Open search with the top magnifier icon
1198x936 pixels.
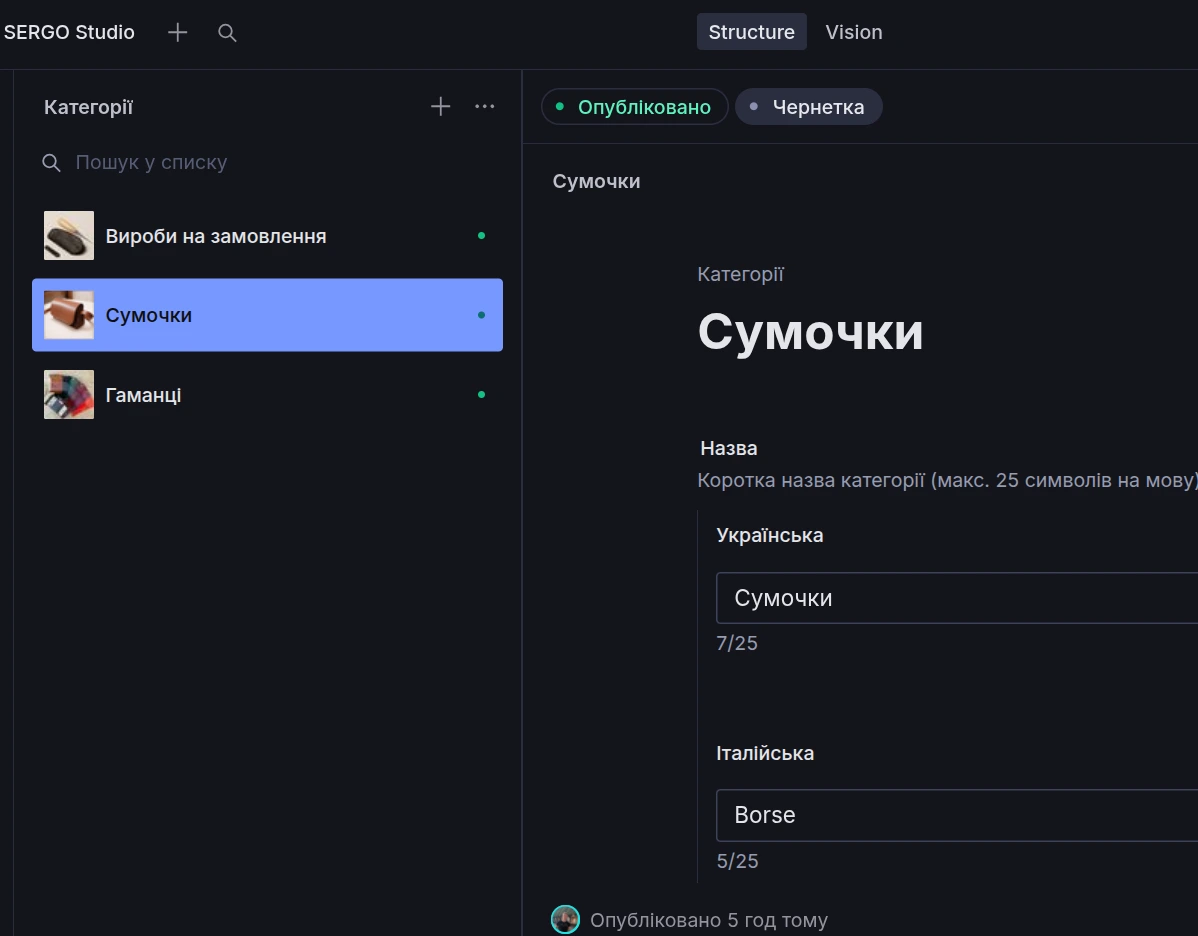227,32
